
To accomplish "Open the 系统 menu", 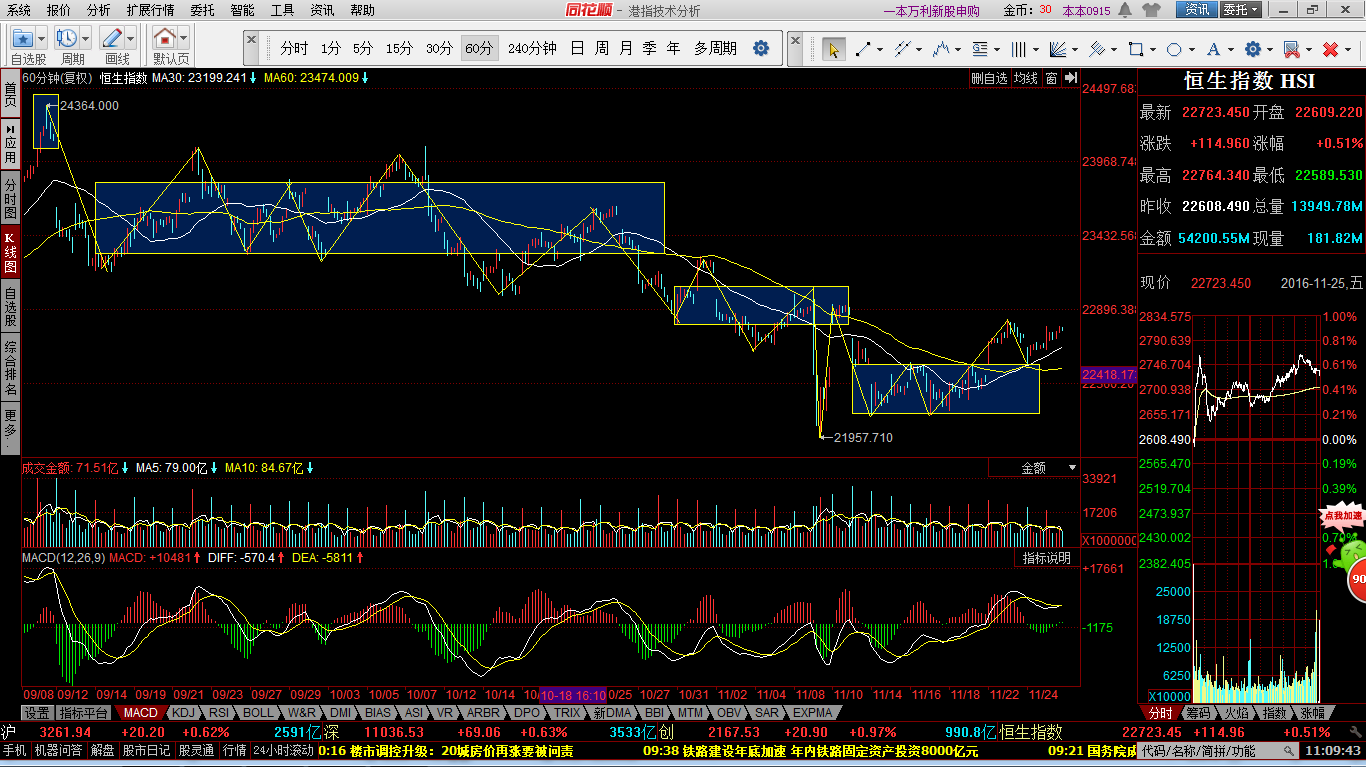I will (x=19, y=10).
